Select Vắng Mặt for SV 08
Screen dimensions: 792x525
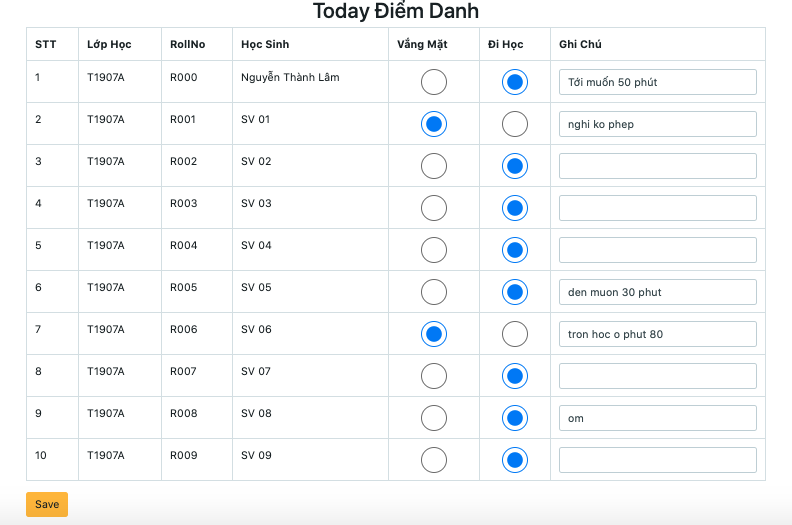(434, 418)
